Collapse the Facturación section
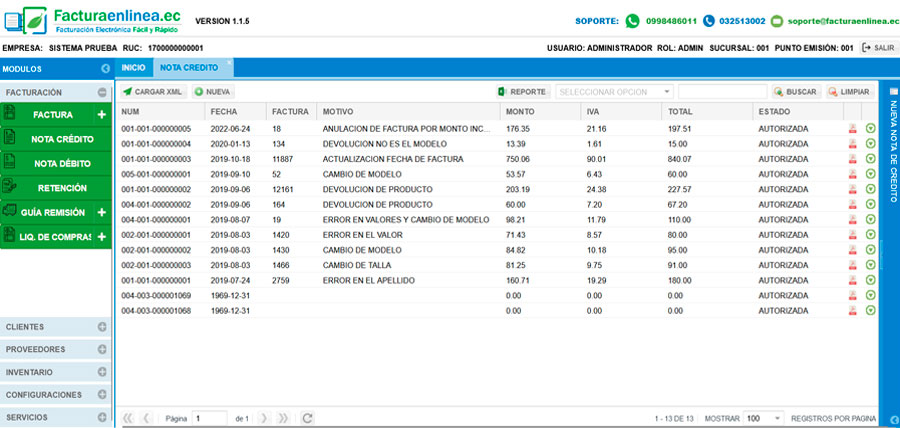This screenshot has height=428, width=900. point(102,92)
